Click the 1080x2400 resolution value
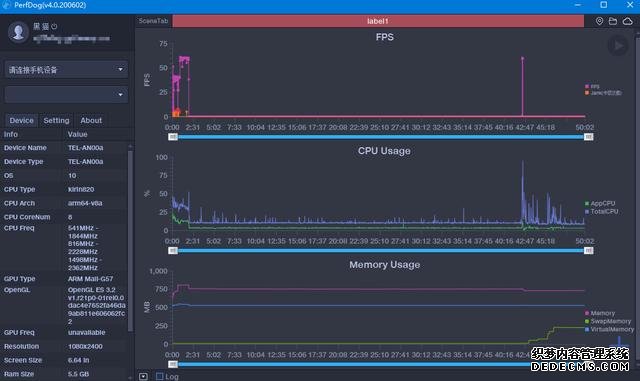 click(85, 347)
